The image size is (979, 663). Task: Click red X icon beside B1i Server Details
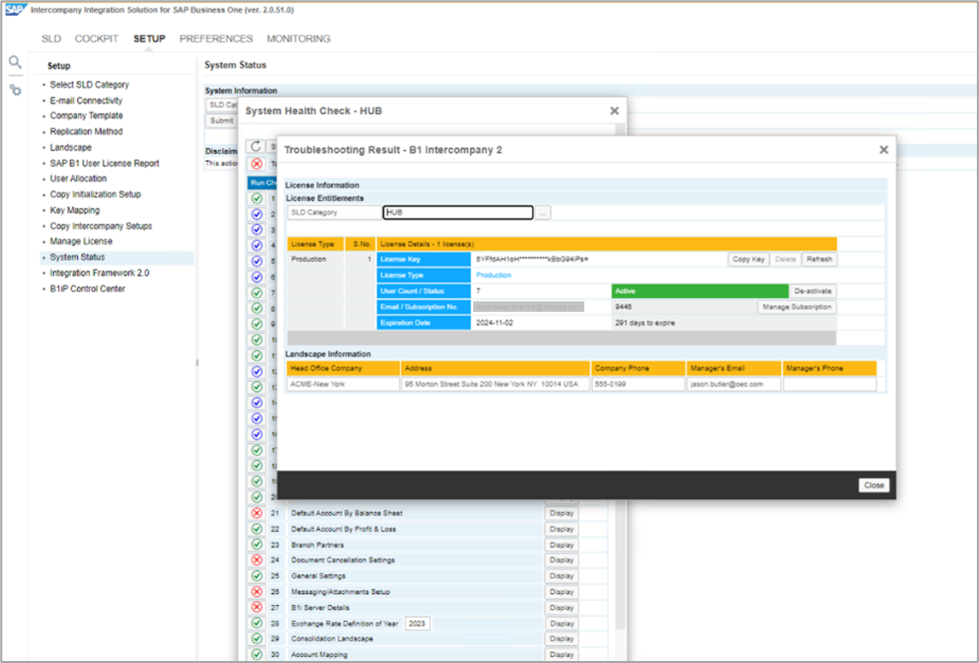point(257,607)
